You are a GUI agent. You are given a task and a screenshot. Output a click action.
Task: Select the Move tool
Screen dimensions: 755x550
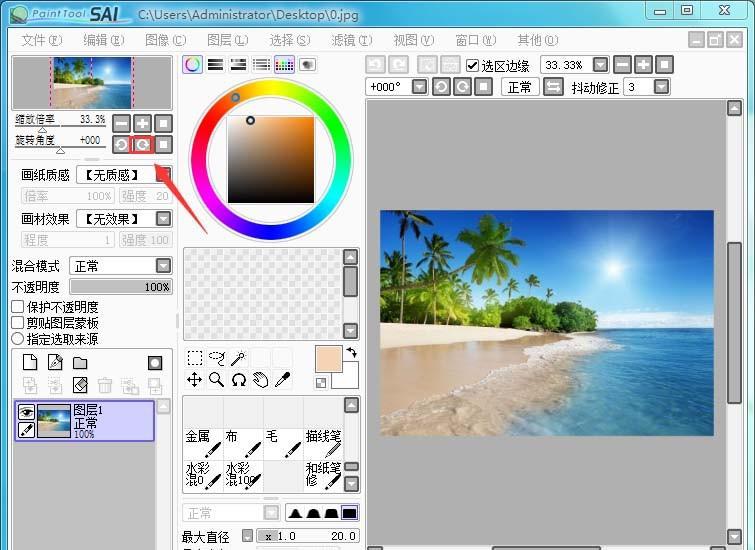195,380
